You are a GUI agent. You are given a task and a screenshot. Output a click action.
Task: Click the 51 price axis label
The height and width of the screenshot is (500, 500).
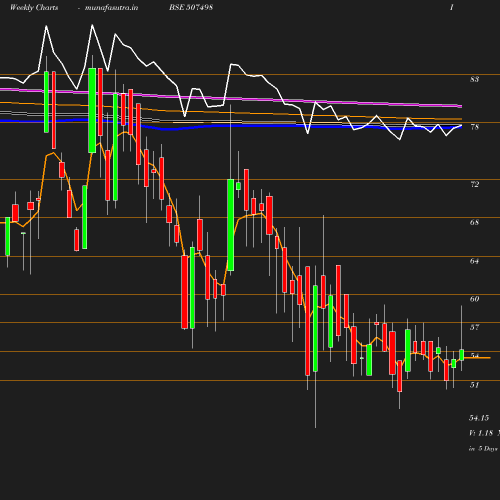[x=474, y=385]
